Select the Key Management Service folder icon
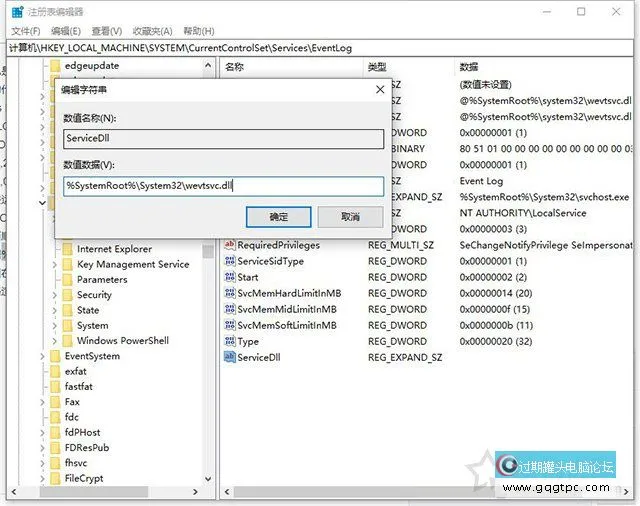 click(68, 264)
